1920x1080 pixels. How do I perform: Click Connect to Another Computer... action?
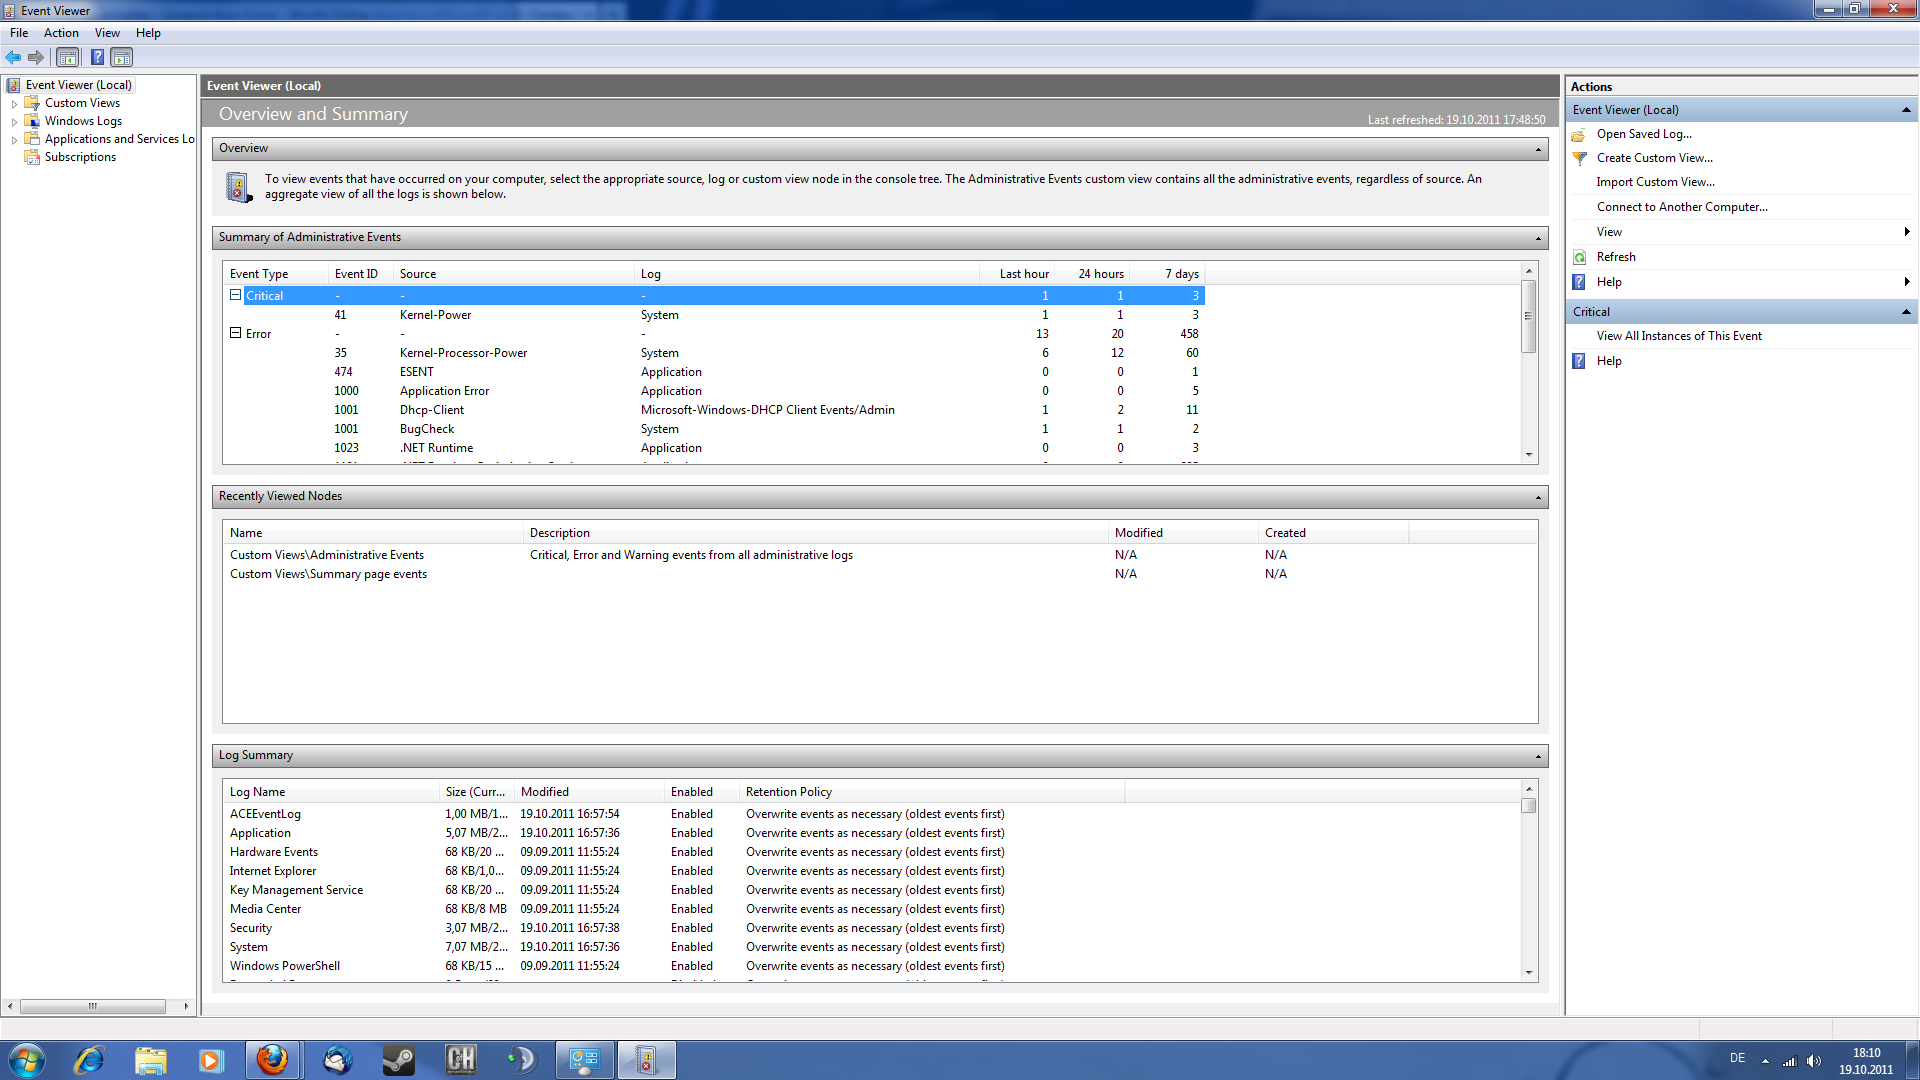point(1682,207)
